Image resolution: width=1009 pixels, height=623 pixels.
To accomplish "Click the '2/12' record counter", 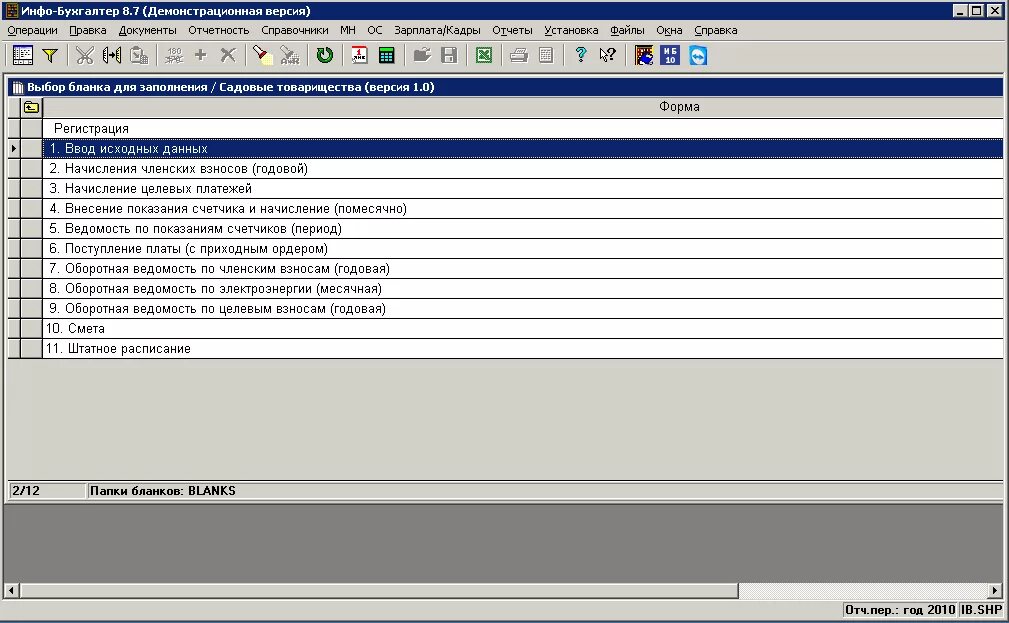I will coord(46,491).
